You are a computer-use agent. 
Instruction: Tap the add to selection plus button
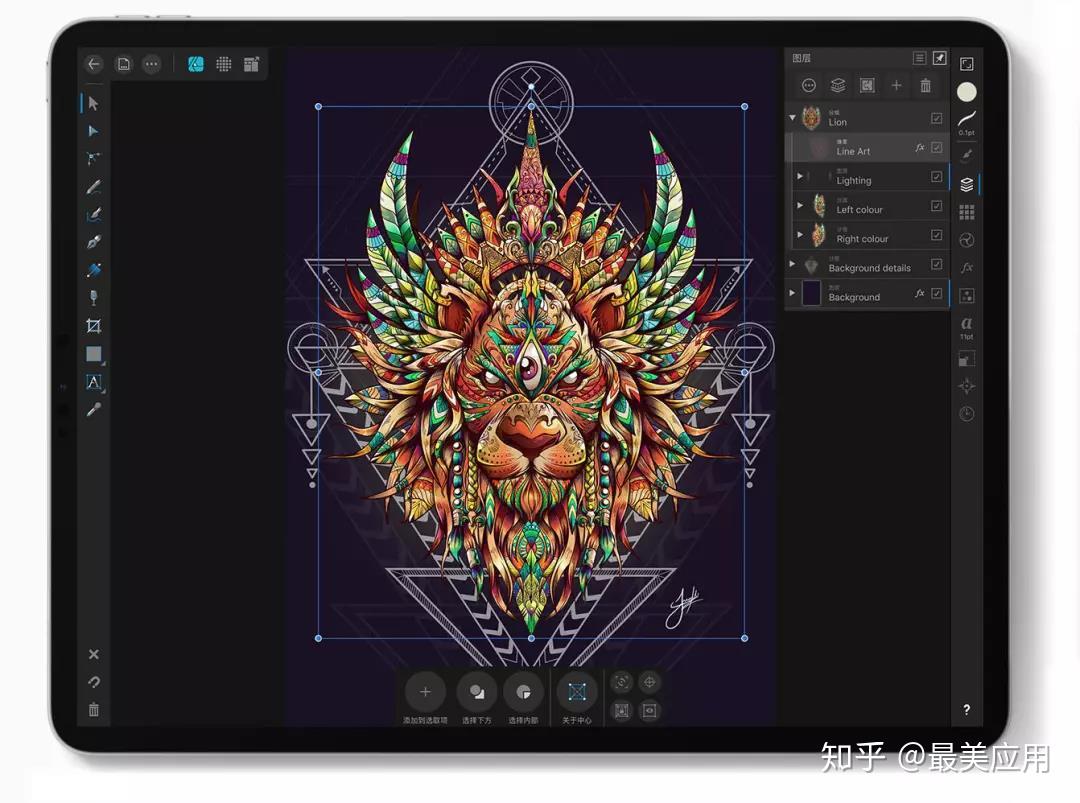(x=425, y=692)
